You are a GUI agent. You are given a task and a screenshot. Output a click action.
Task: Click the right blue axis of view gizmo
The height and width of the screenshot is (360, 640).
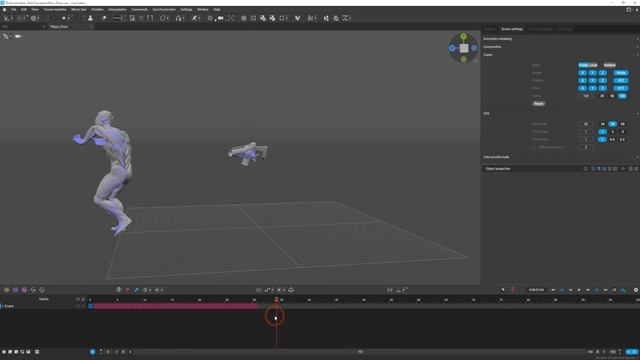[474, 48]
